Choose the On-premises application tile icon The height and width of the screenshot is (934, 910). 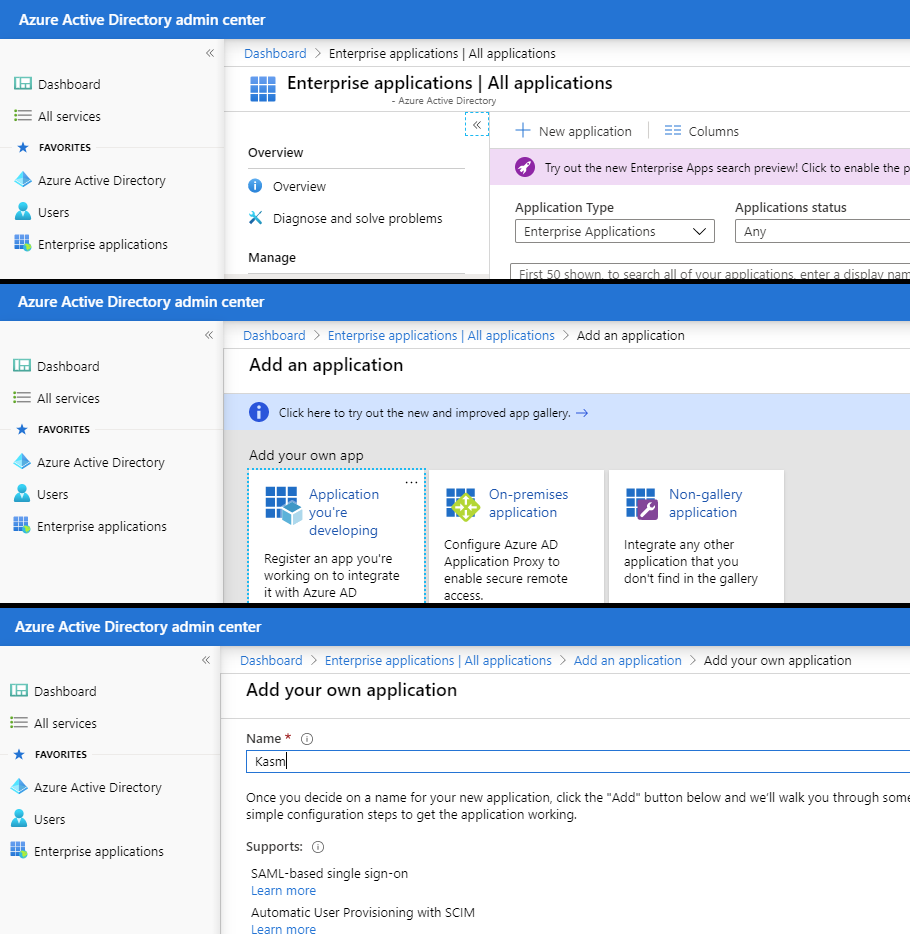462,504
